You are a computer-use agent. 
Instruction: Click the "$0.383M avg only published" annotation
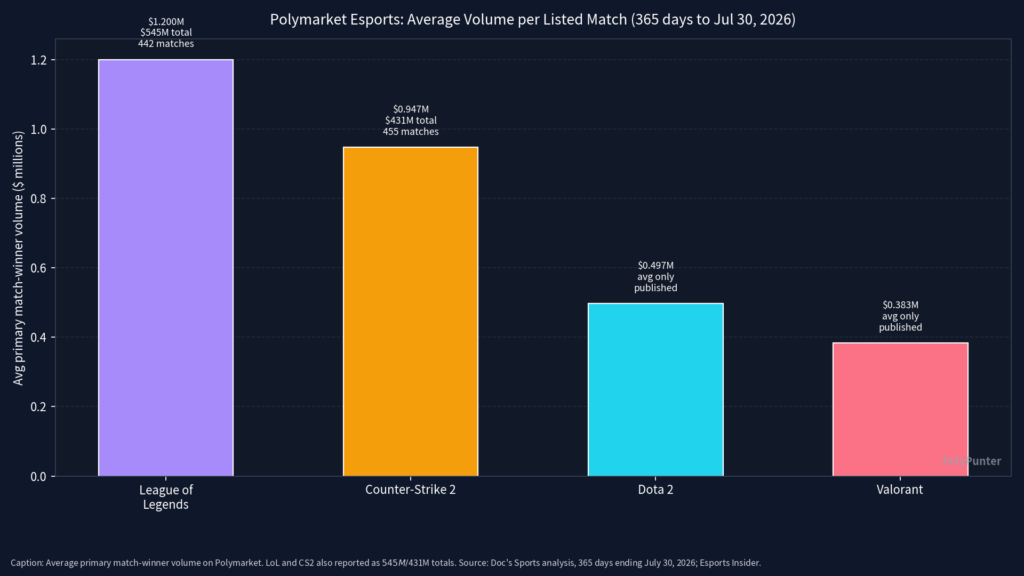click(x=901, y=316)
